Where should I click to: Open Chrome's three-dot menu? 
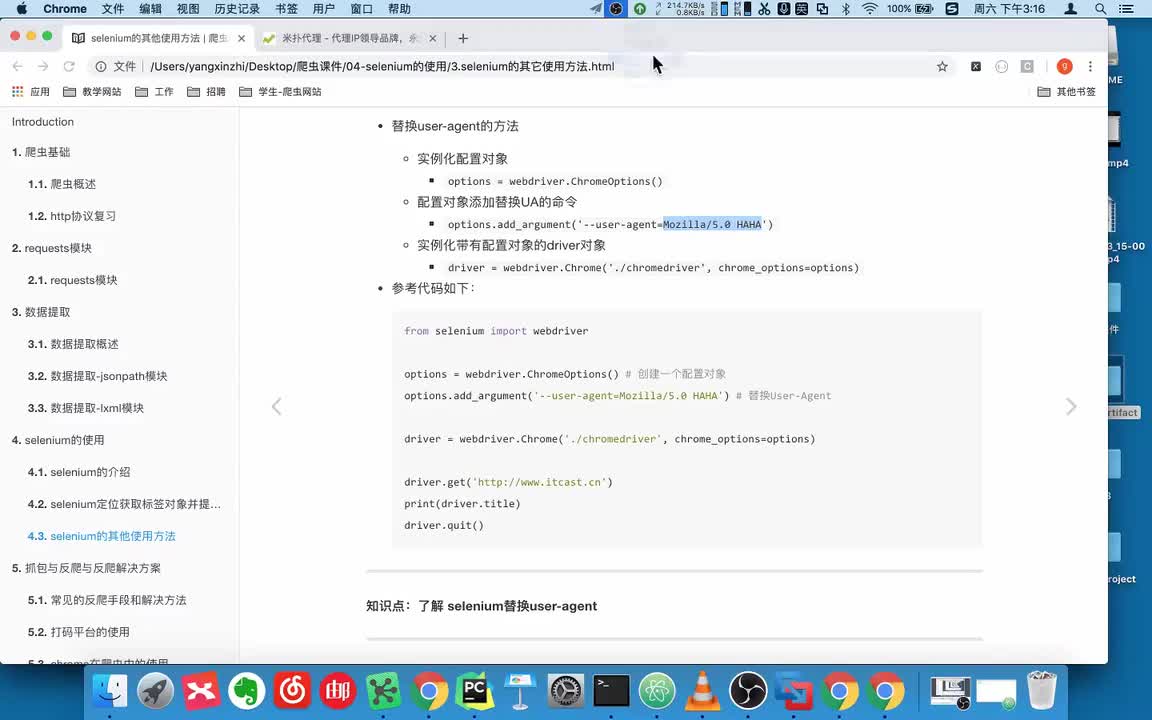[x=1090, y=66]
